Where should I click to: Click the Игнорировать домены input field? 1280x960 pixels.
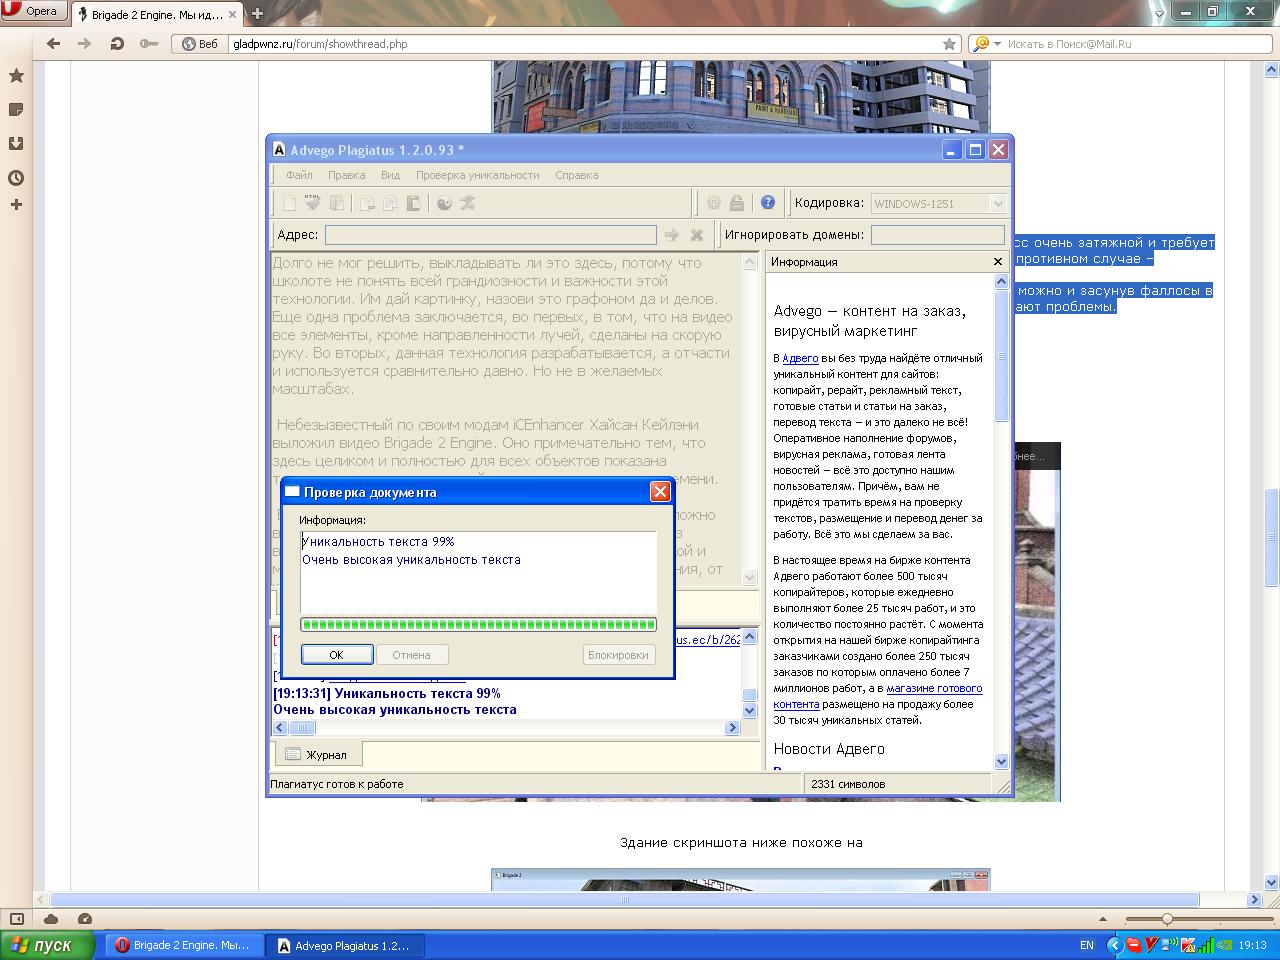937,235
